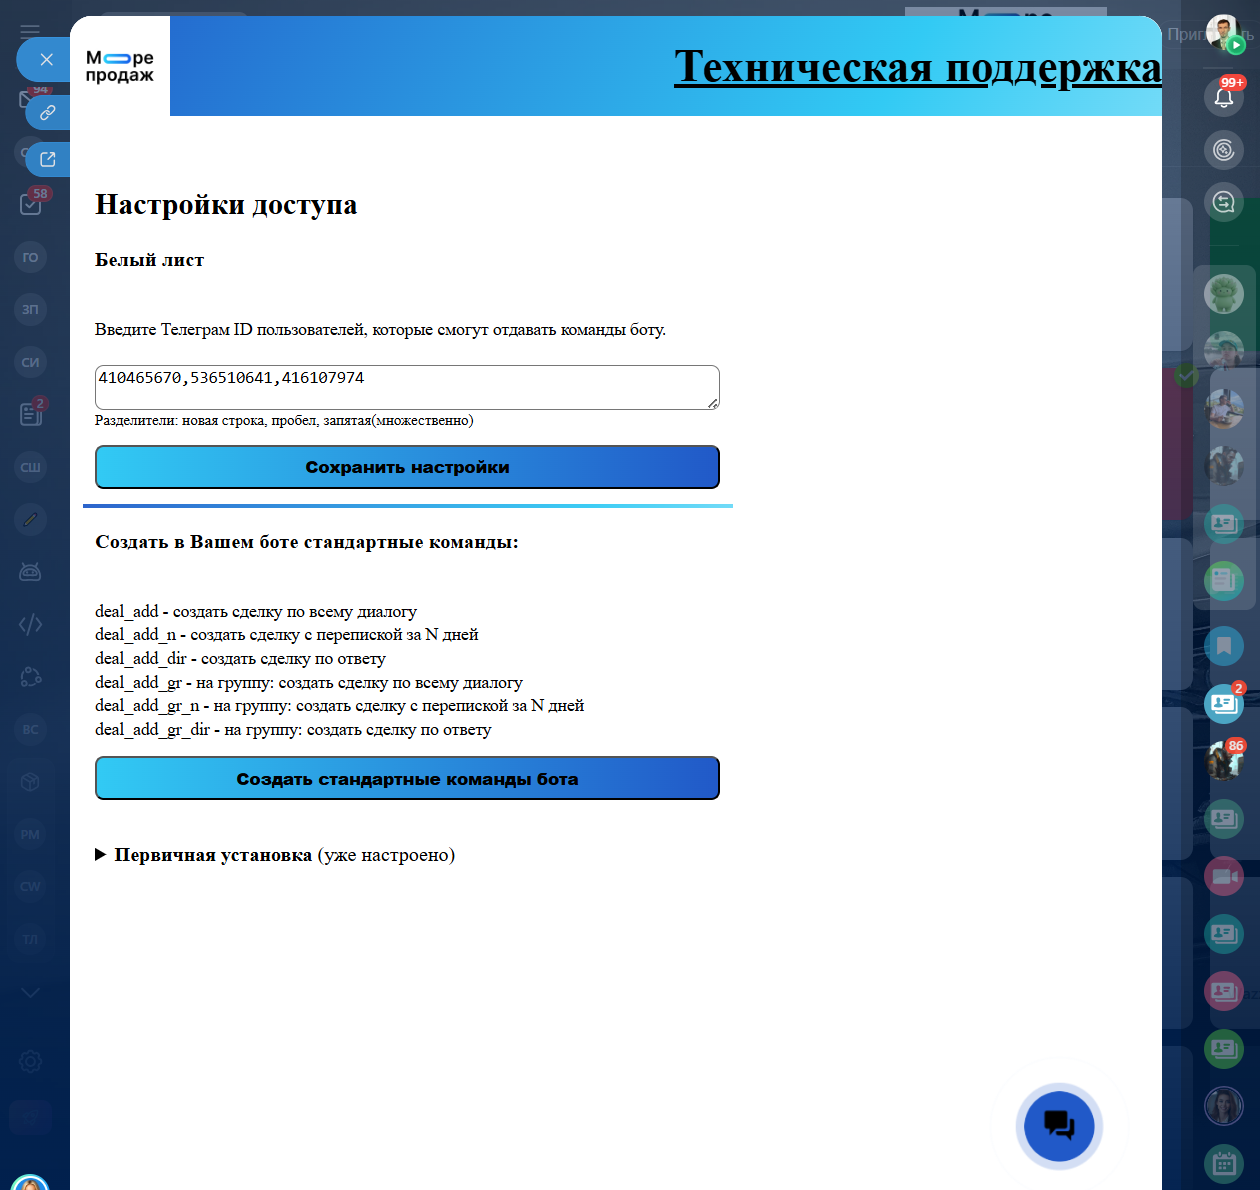Open tasks icon with 58 badge
The width and height of the screenshot is (1260, 1190).
31,204
